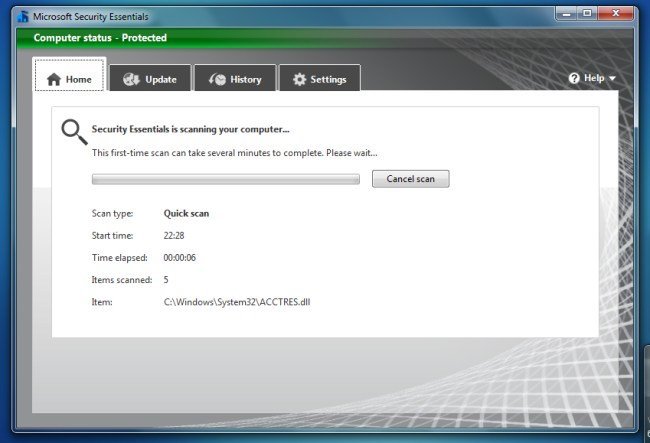
Task: Select the 'Quick scan' scan type value
Action: click(186, 213)
